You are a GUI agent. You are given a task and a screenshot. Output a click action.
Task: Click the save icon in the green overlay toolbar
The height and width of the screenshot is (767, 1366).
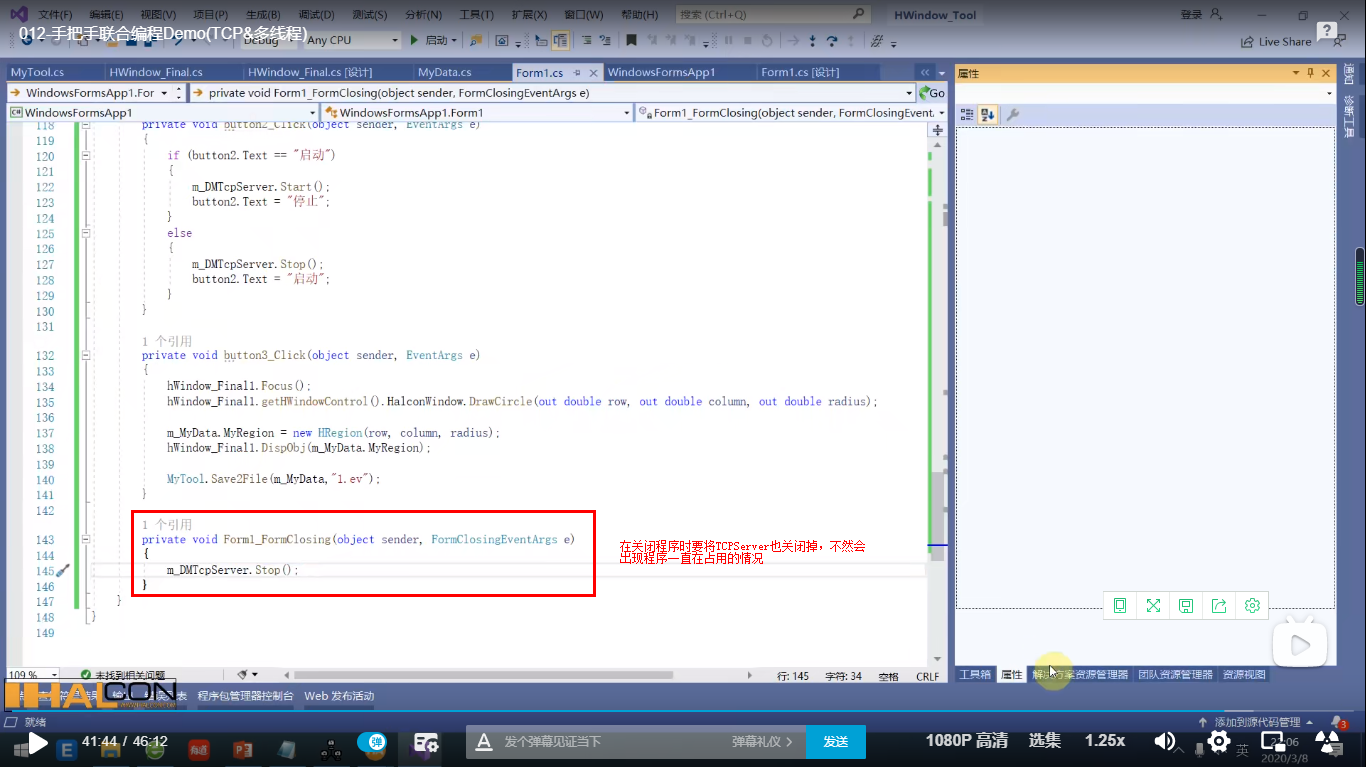pos(1185,605)
